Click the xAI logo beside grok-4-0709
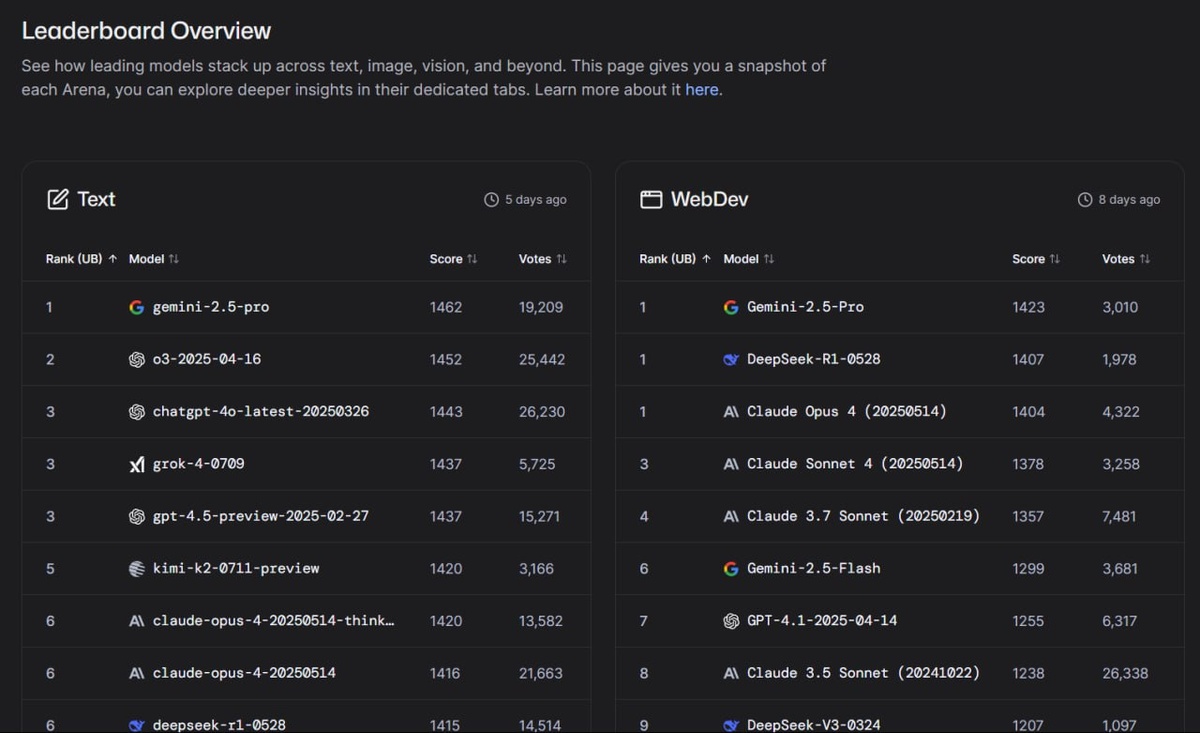This screenshot has height=733, width=1200. click(137, 464)
